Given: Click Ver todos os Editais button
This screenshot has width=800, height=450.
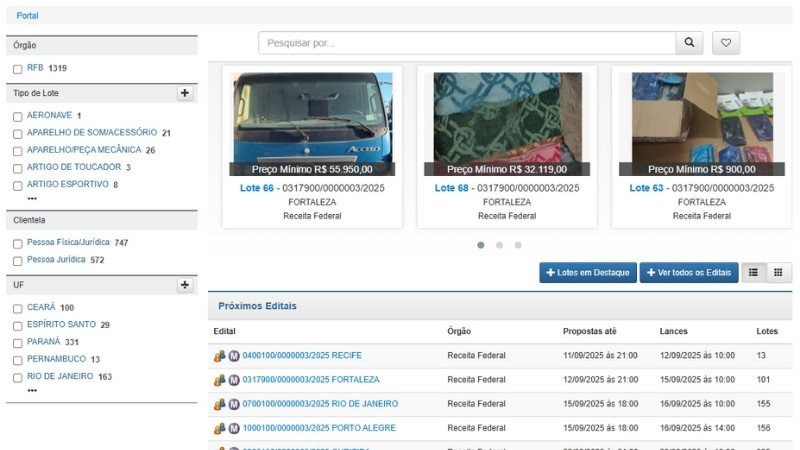Looking at the screenshot, I should point(689,273).
